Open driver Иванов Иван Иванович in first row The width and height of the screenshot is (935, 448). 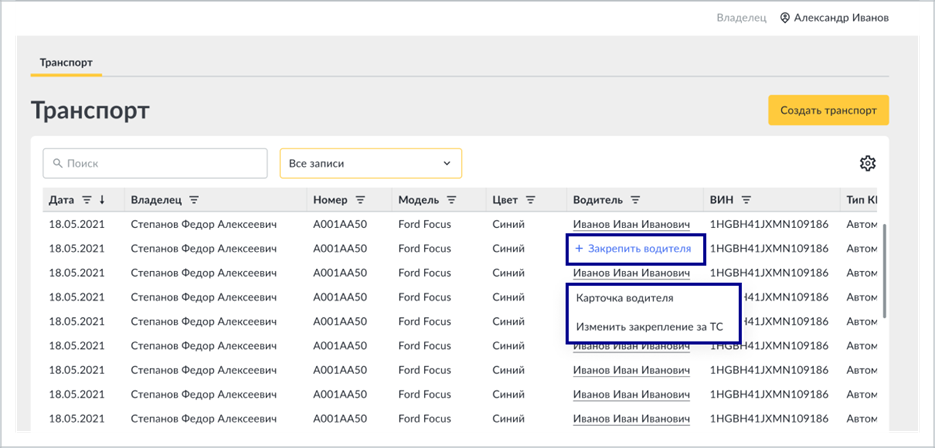(631, 225)
